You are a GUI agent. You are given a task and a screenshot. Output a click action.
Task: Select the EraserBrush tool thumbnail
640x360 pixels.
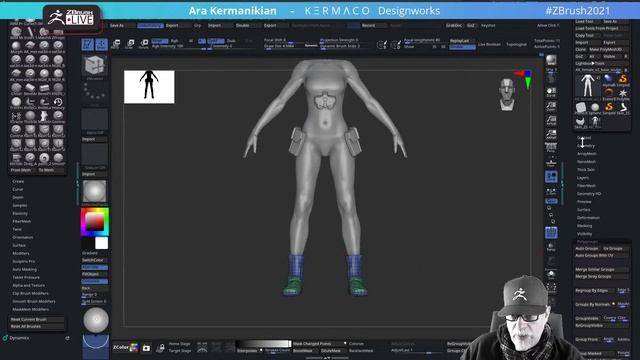(608, 93)
